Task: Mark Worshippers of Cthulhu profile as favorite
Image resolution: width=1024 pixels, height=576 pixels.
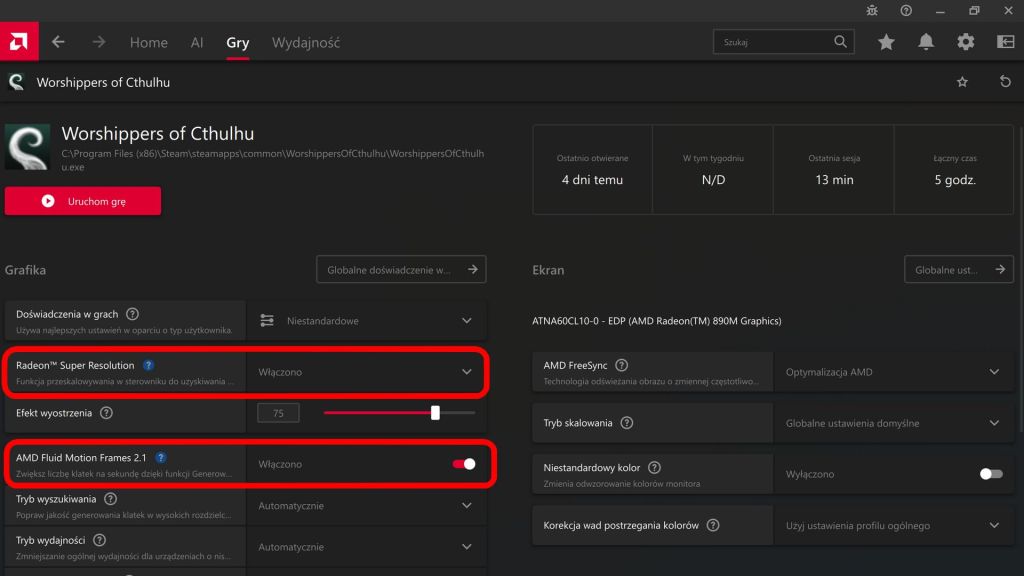Action: click(x=962, y=82)
